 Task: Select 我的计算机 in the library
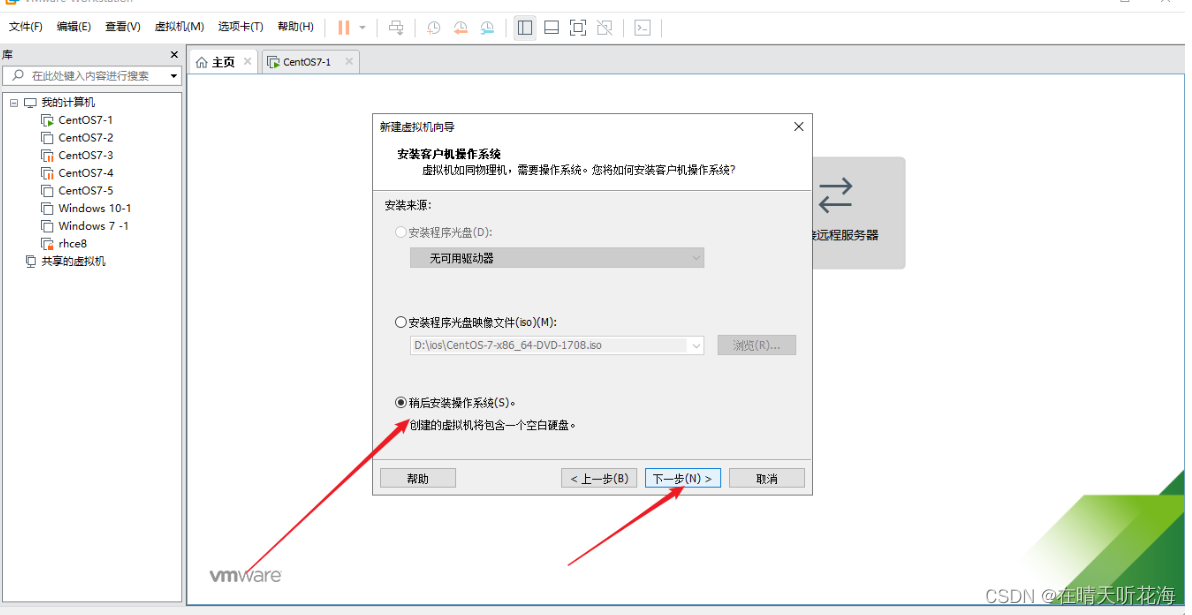(x=68, y=103)
